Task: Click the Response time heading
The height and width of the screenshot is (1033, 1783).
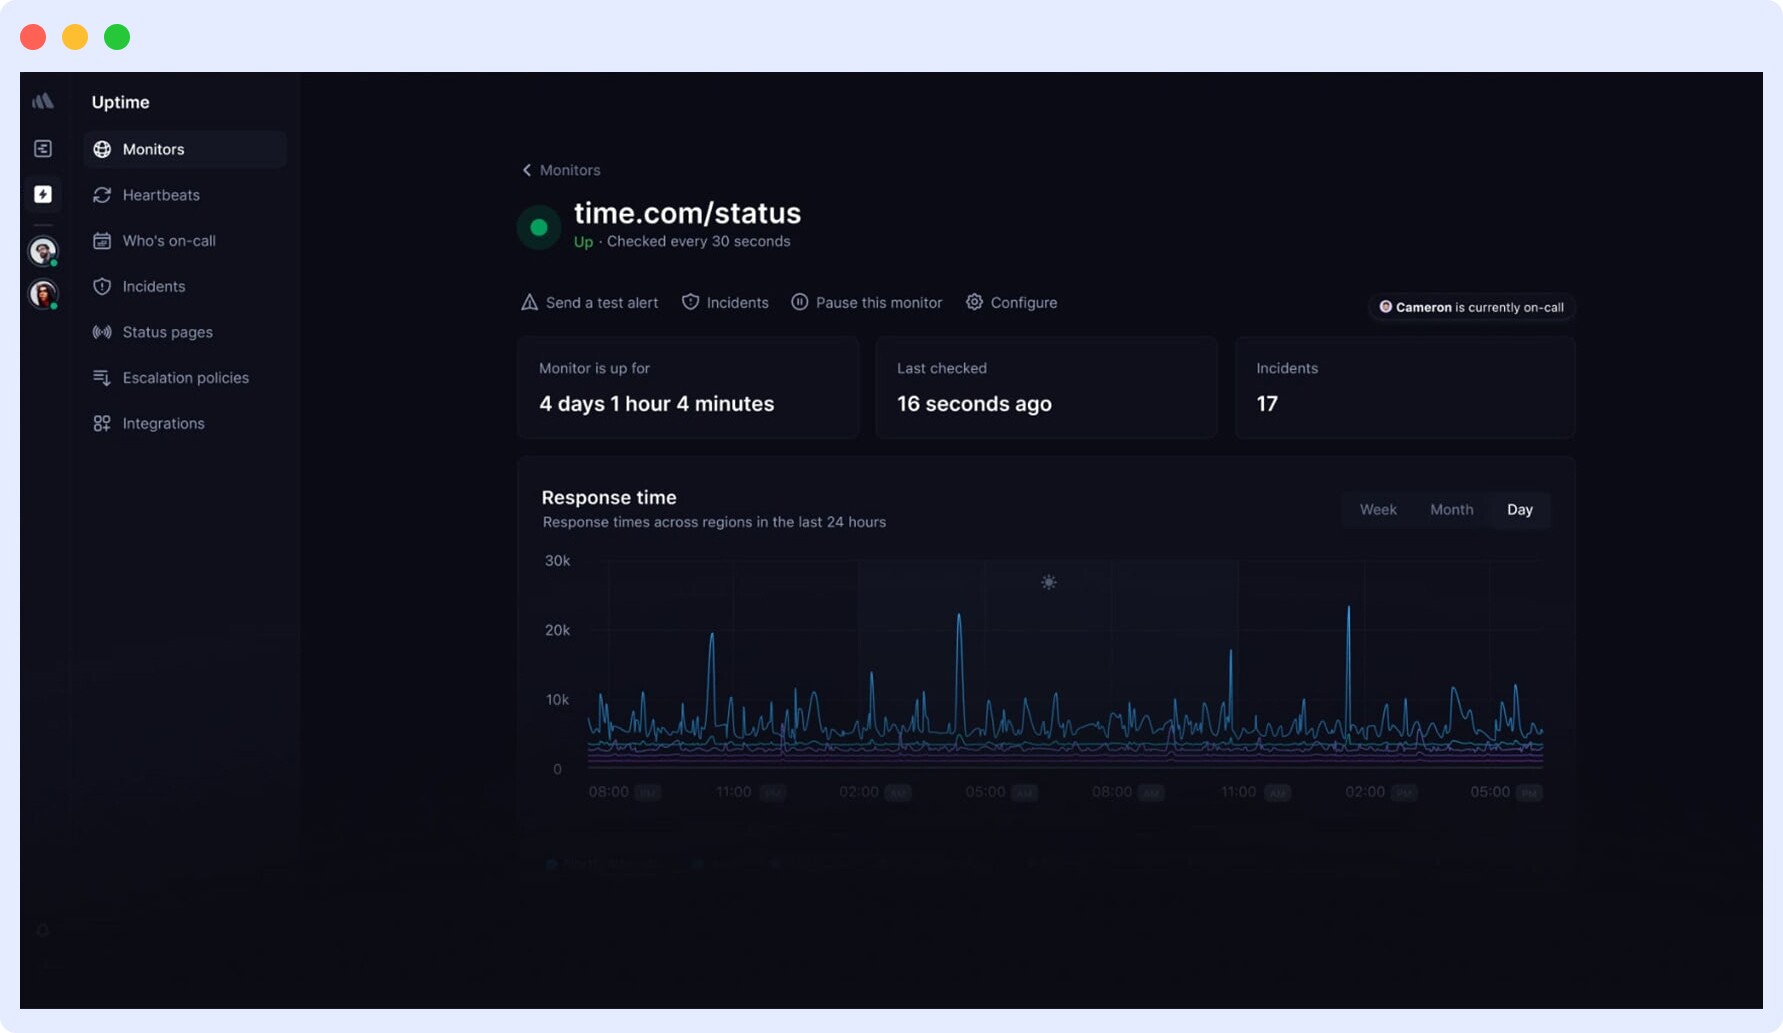Action: click(x=609, y=497)
